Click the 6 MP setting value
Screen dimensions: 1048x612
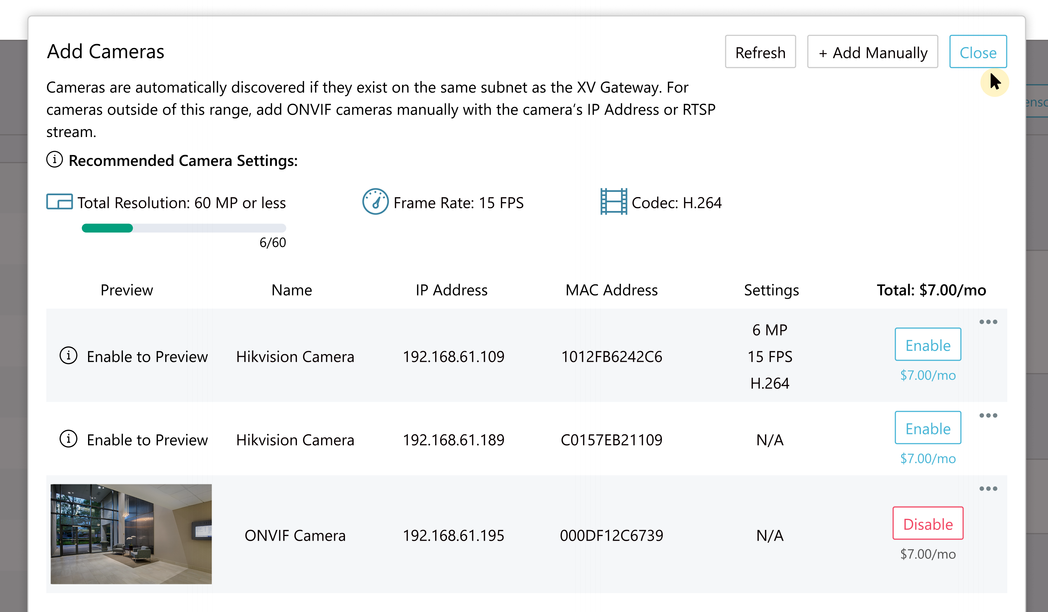[x=770, y=330]
